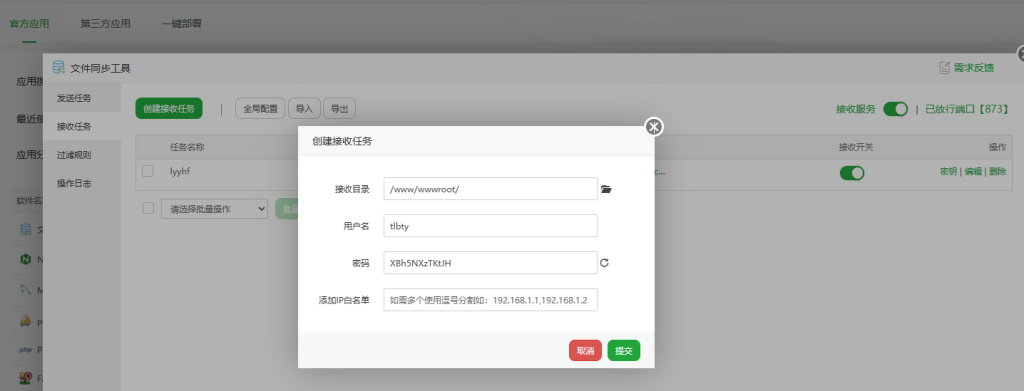
Task: Tick the batch operation checkbox
Action: point(148,208)
